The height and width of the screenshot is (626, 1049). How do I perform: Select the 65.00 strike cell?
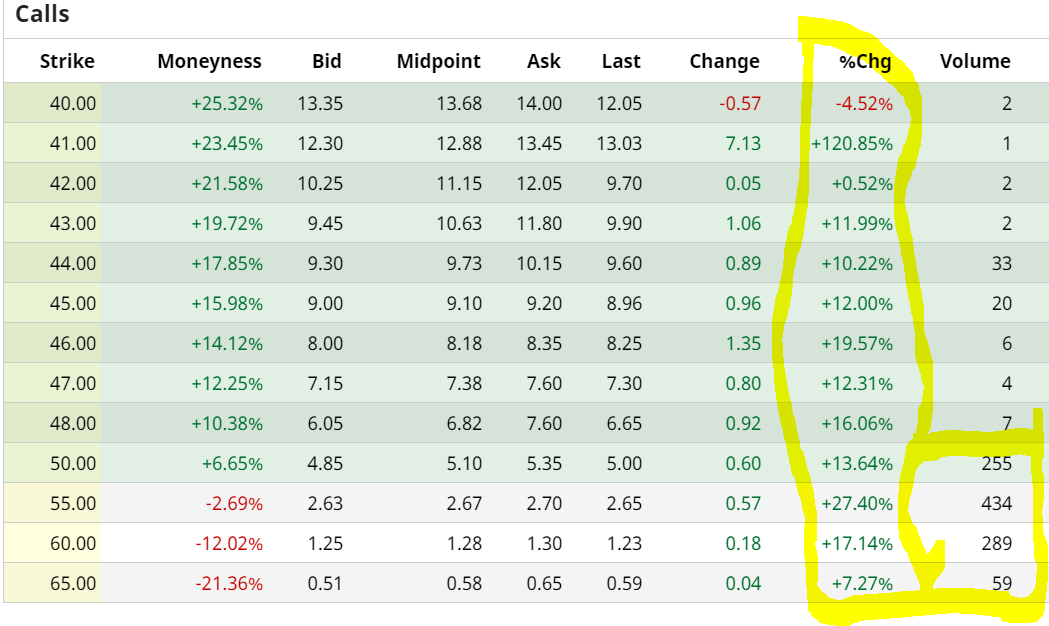pyautogui.click(x=72, y=583)
